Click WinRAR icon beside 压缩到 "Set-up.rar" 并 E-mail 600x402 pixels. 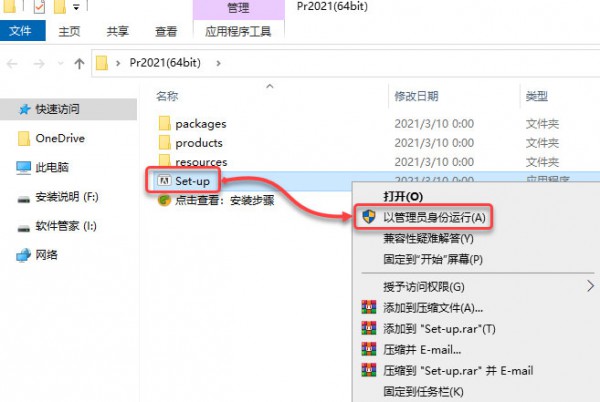(x=369, y=370)
